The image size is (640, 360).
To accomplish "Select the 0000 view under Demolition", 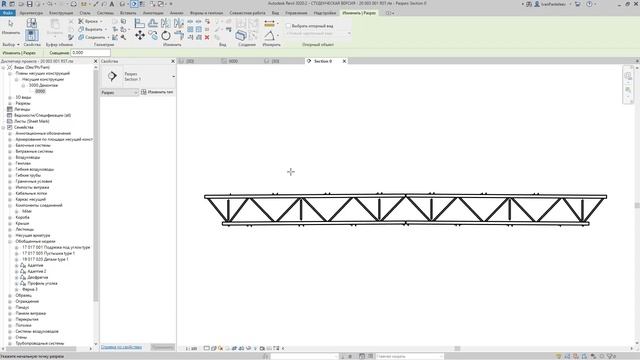I will coord(40,91).
